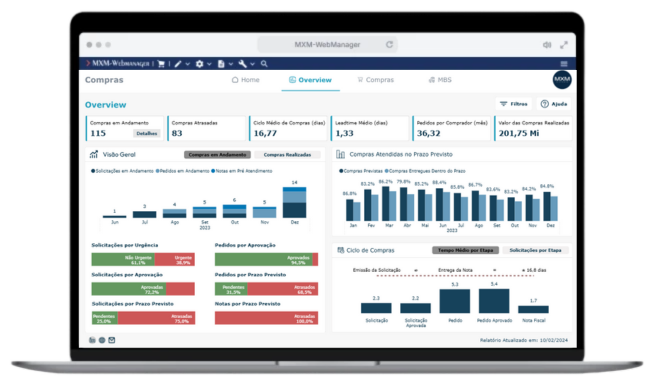Click Pendentes segment in Solicitações por Prazo Previsto
Viewport: 652px width, 378px height.
[105, 318]
